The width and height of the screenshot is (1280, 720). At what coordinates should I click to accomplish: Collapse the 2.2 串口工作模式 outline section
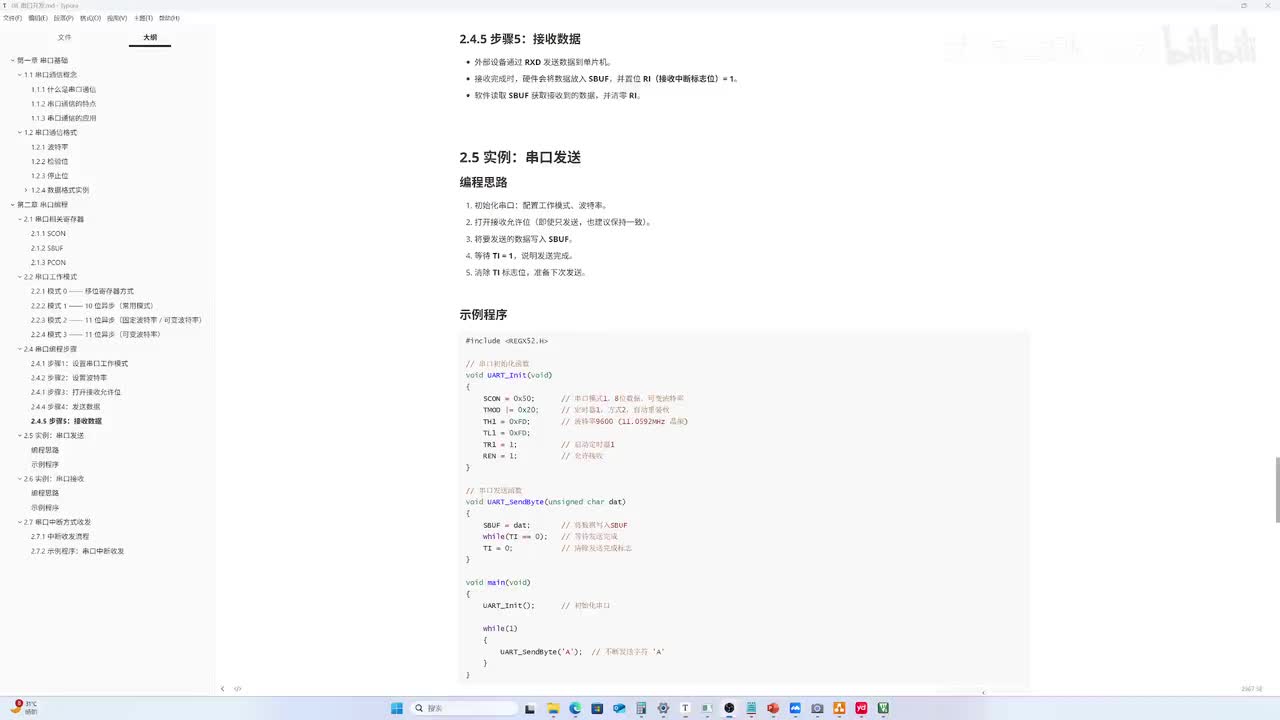click(x=19, y=276)
